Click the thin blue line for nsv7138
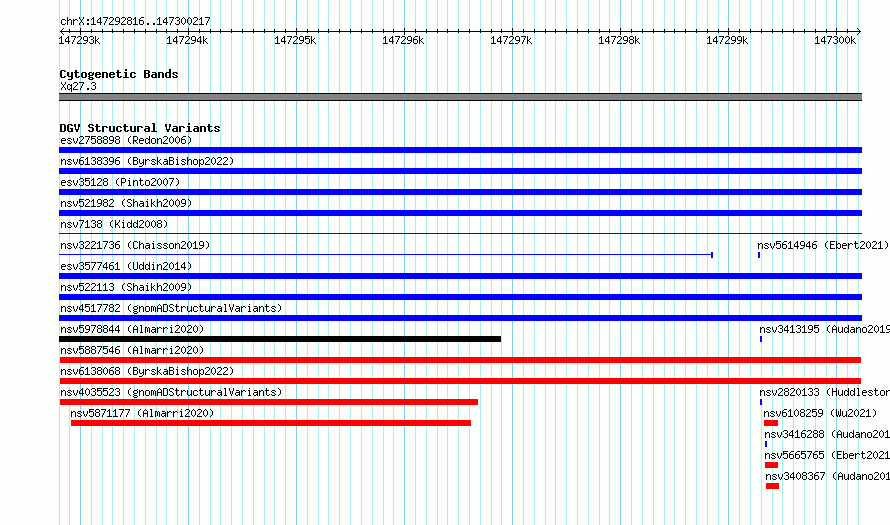Viewport: 890px width, 525px height. tap(460, 233)
